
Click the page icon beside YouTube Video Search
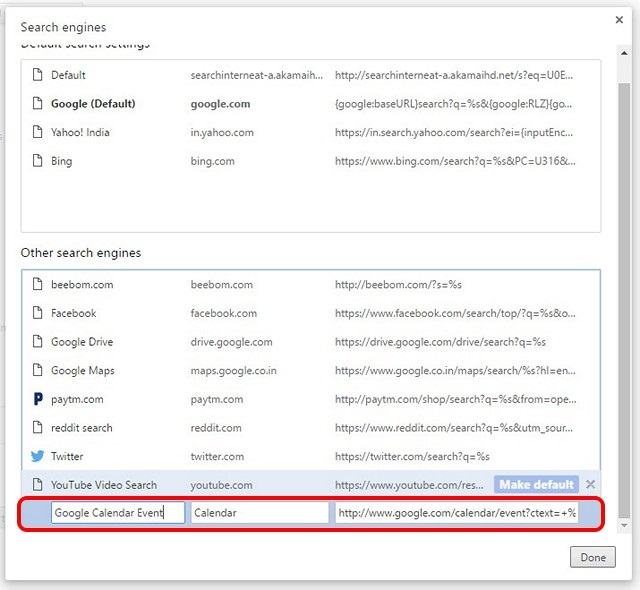(38, 484)
